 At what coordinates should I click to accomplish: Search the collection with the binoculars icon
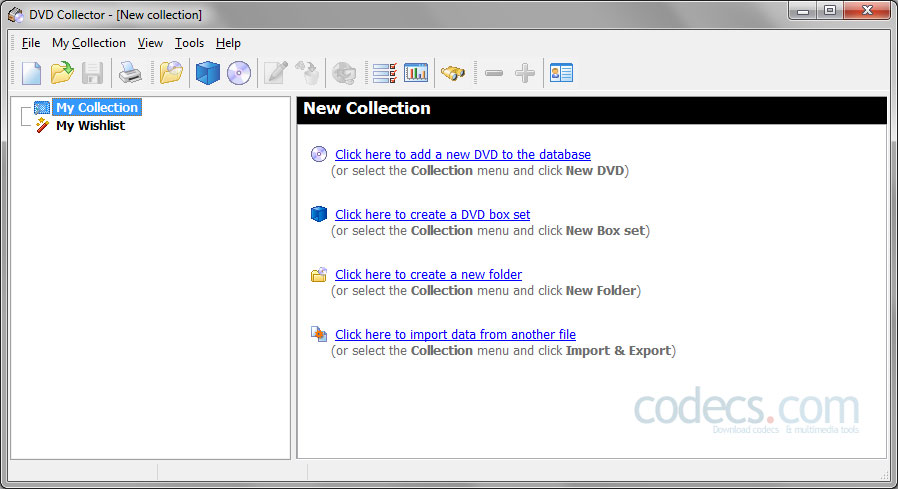coord(453,73)
